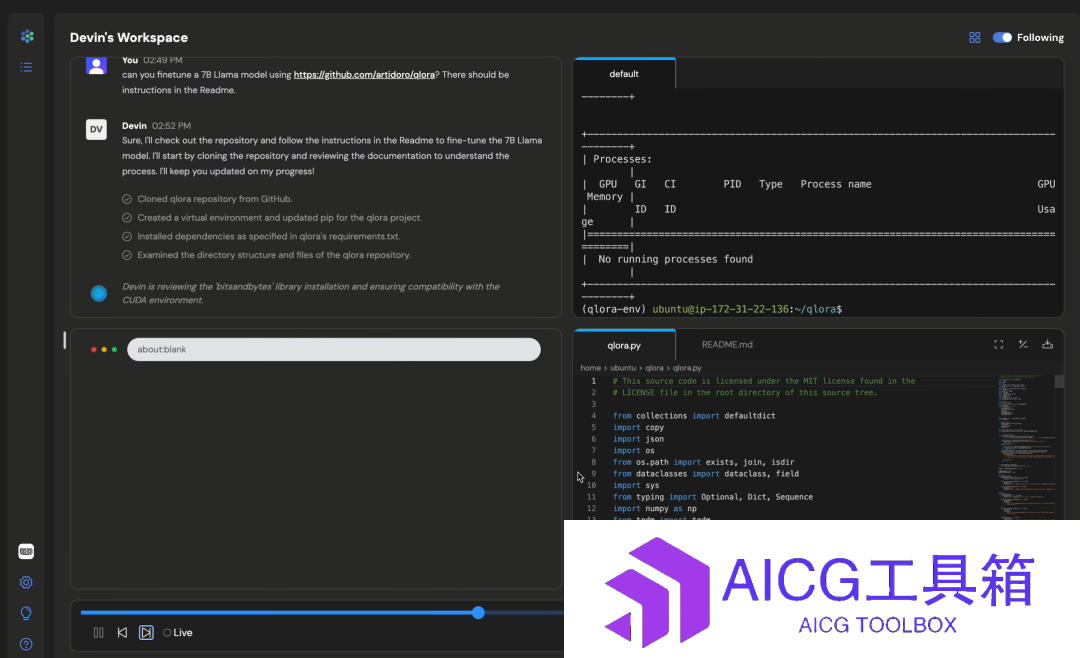Click Devin's DV avatar in the chat
1080x658 pixels.
tap(96, 130)
